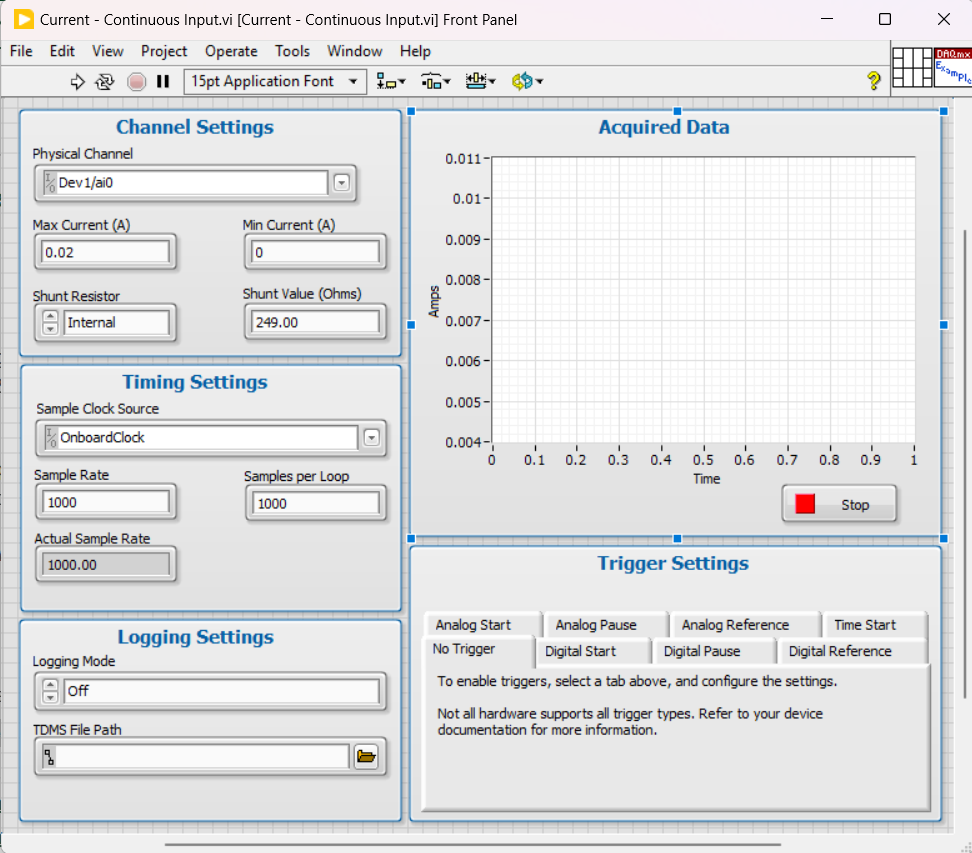Screen dimensions: 972x853
Task: Click the yellow context help question mark
Action: click(x=873, y=81)
